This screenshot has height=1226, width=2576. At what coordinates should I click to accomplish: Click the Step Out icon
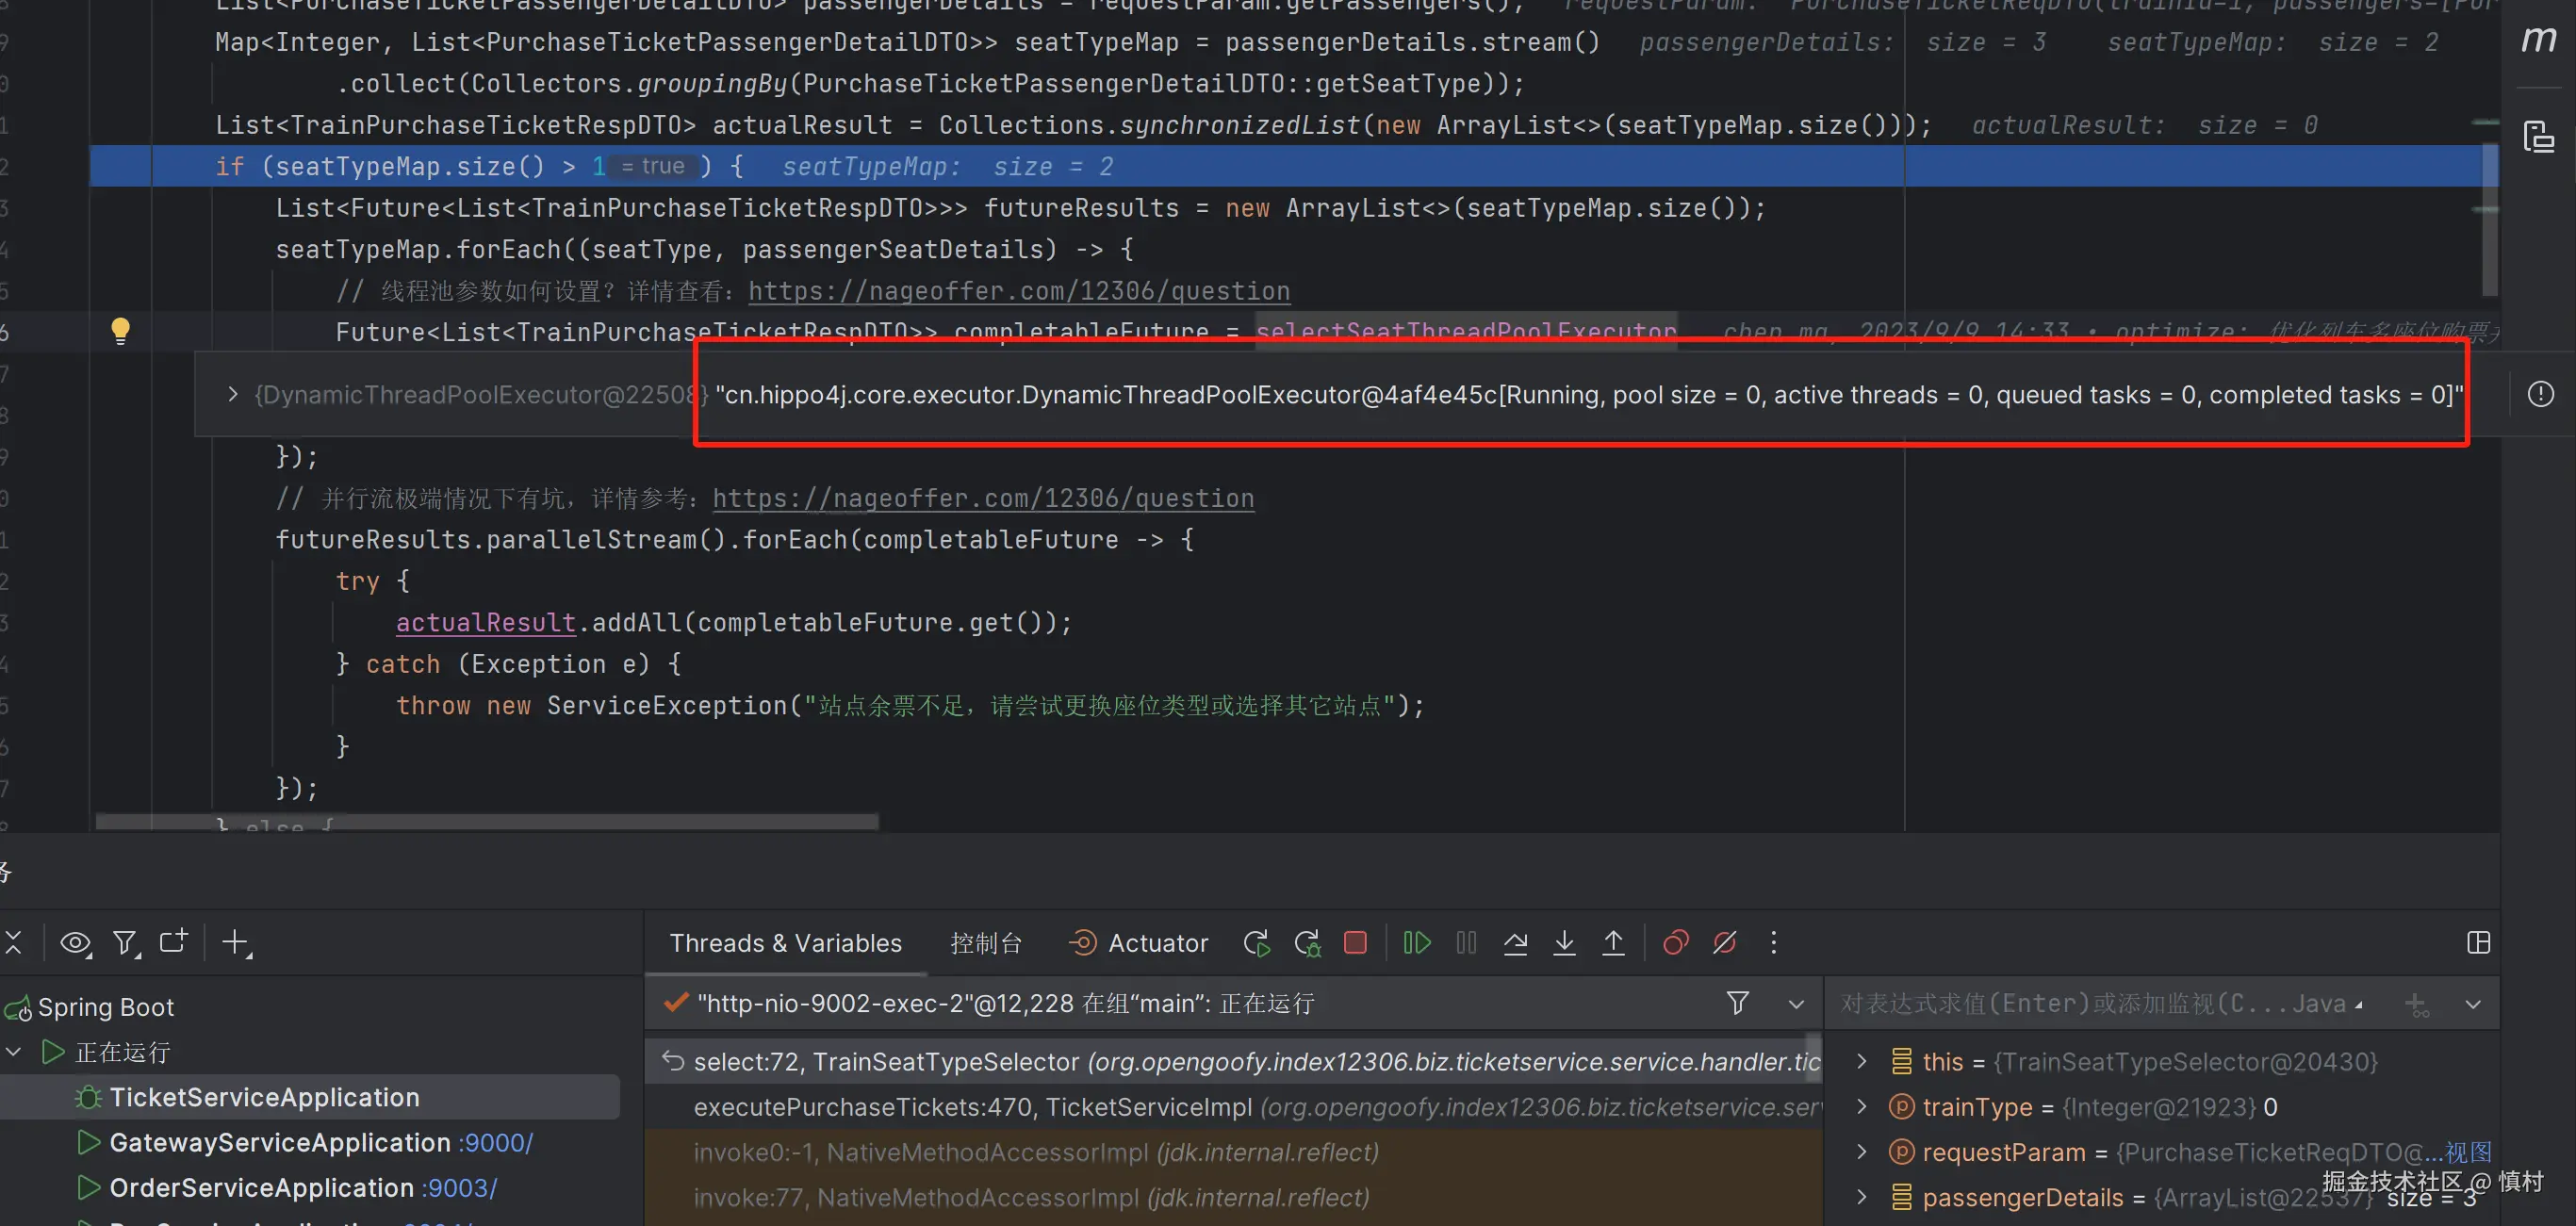point(1613,942)
